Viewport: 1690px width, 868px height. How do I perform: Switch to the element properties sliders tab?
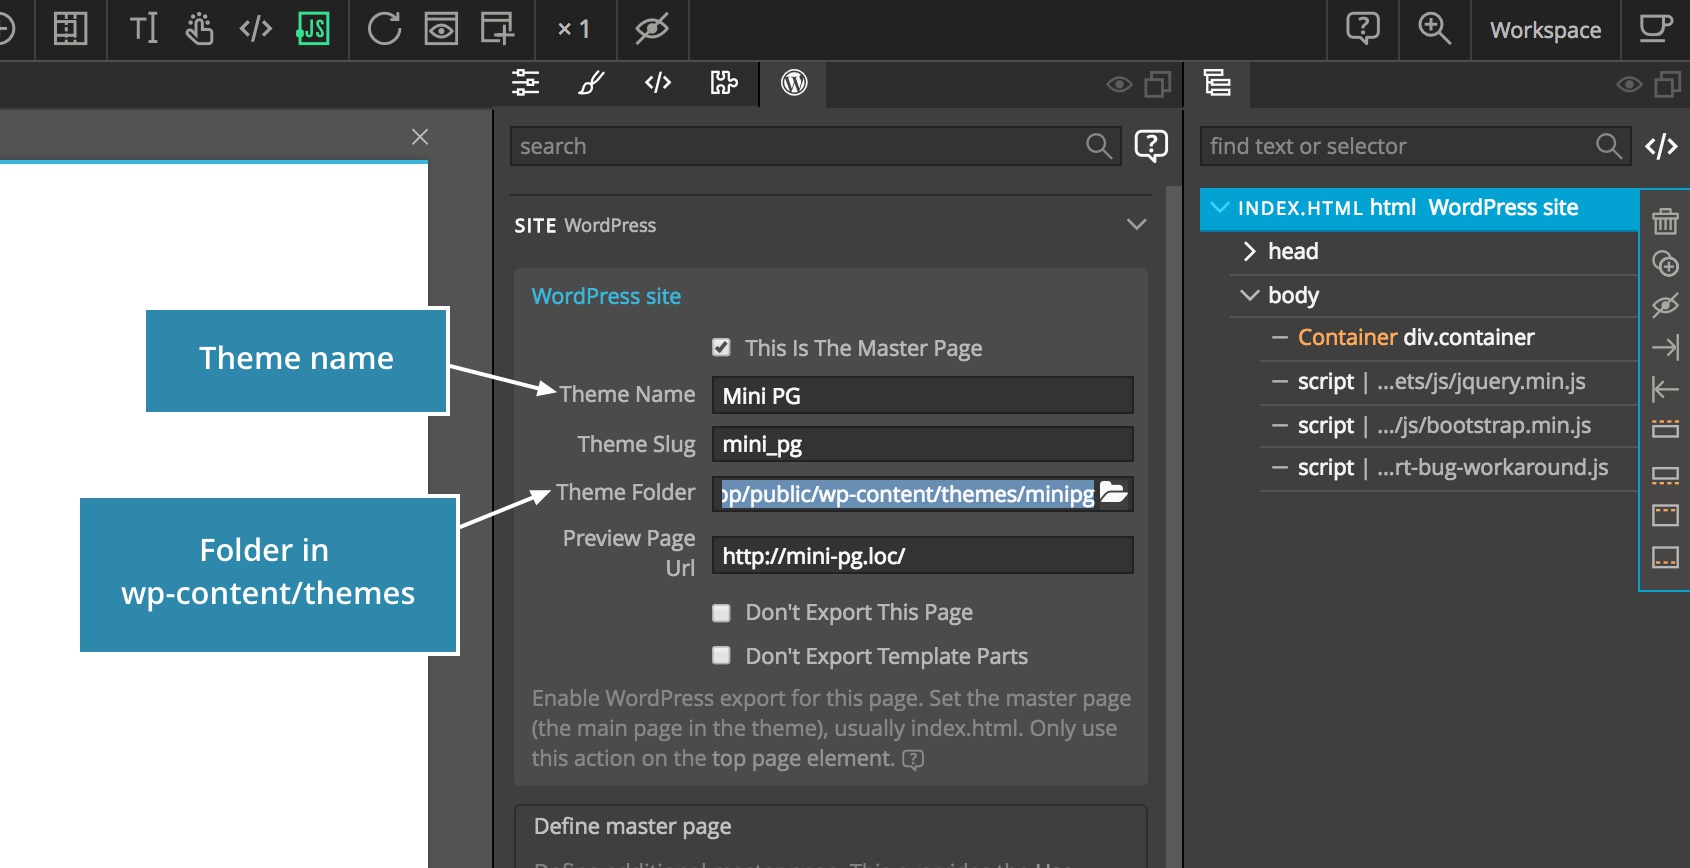525,83
